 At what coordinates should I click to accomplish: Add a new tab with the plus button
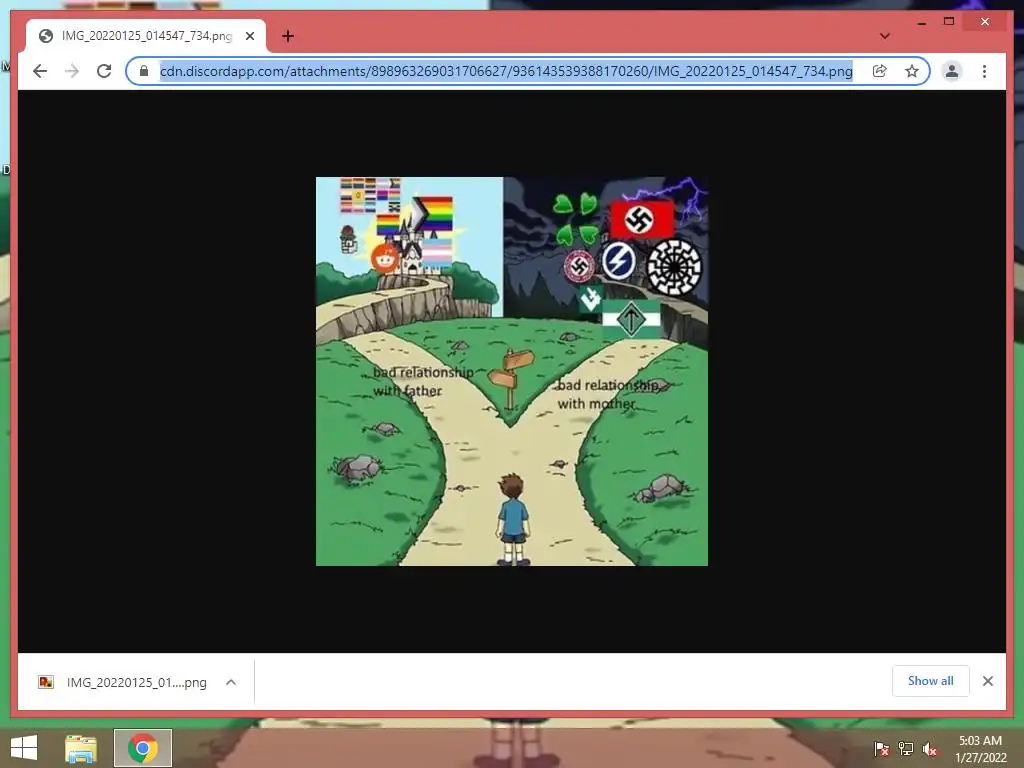(288, 36)
